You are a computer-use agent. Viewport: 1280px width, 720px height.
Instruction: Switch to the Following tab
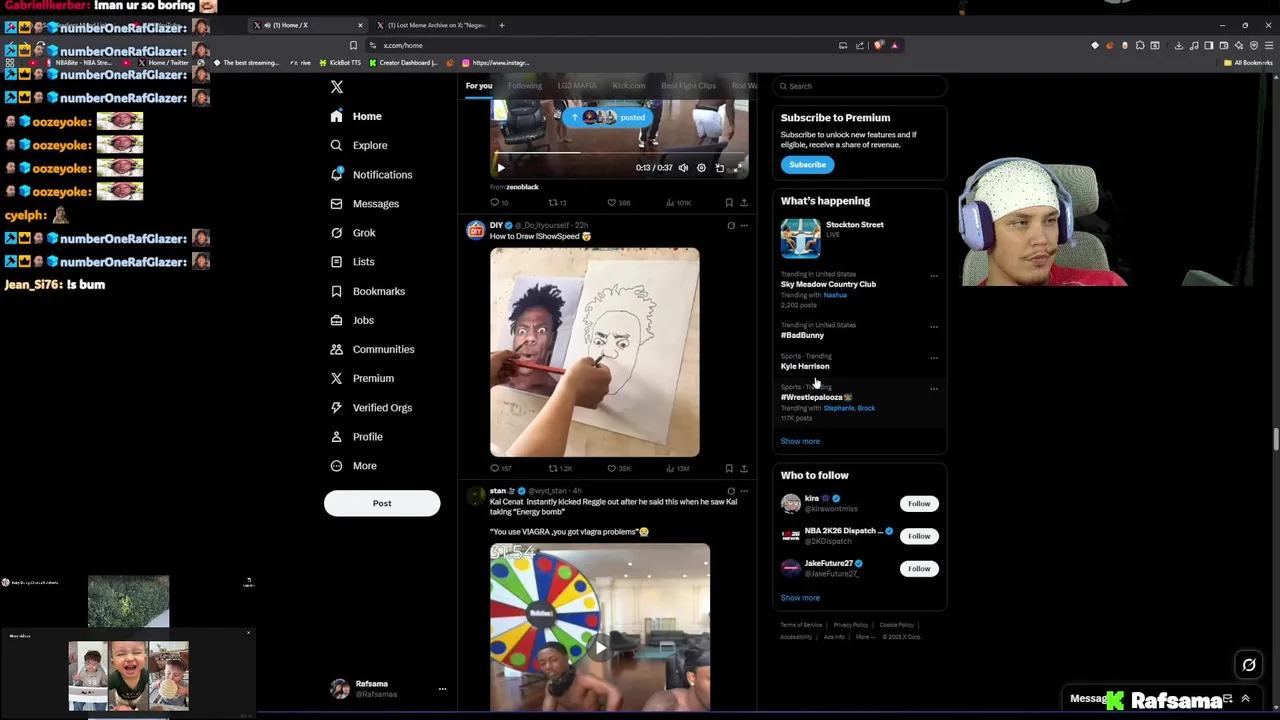tap(525, 86)
